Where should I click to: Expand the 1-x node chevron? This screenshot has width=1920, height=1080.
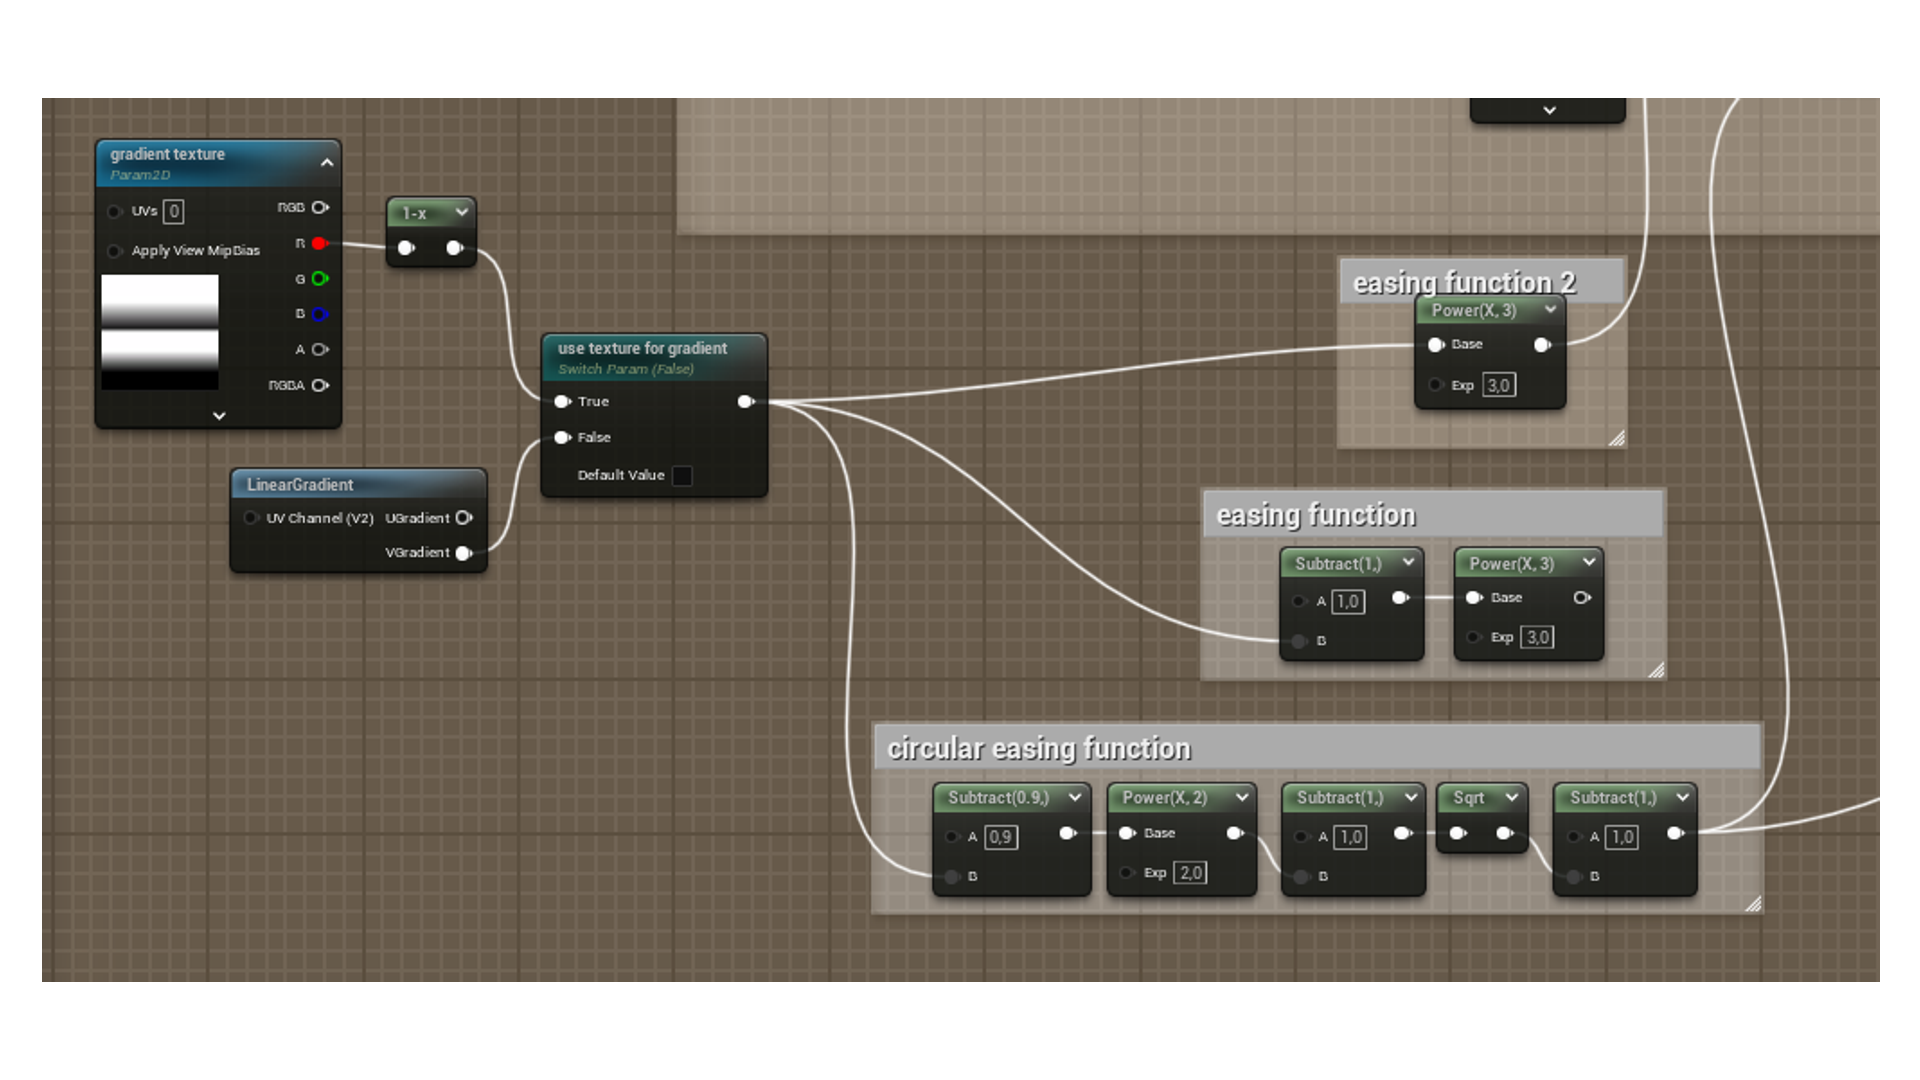click(461, 212)
